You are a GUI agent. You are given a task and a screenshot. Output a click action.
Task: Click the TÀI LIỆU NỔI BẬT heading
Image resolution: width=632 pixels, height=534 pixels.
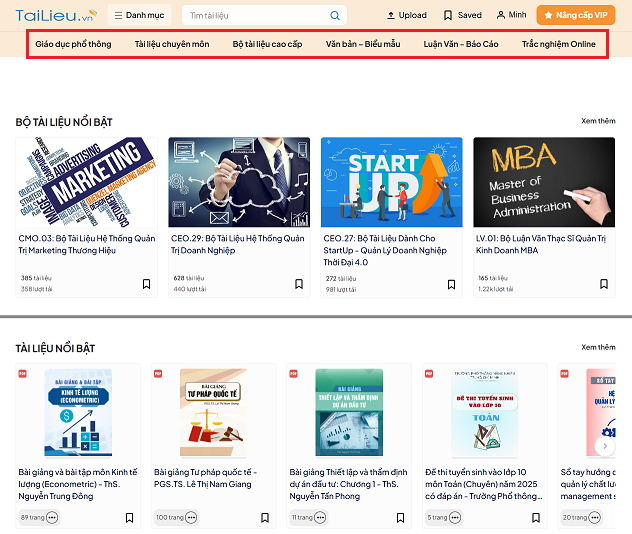(x=55, y=348)
